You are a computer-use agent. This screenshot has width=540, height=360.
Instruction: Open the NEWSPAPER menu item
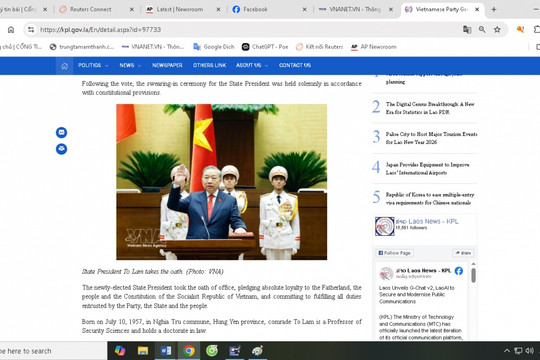pyautogui.click(x=167, y=65)
